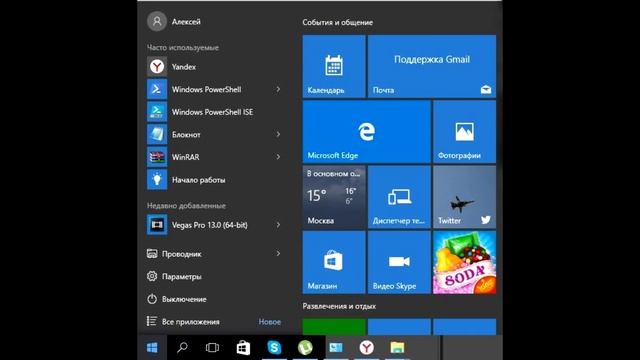Open the Почта mail tile
Screen dimensions: 640x360
pyautogui.click(x=432, y=67)
